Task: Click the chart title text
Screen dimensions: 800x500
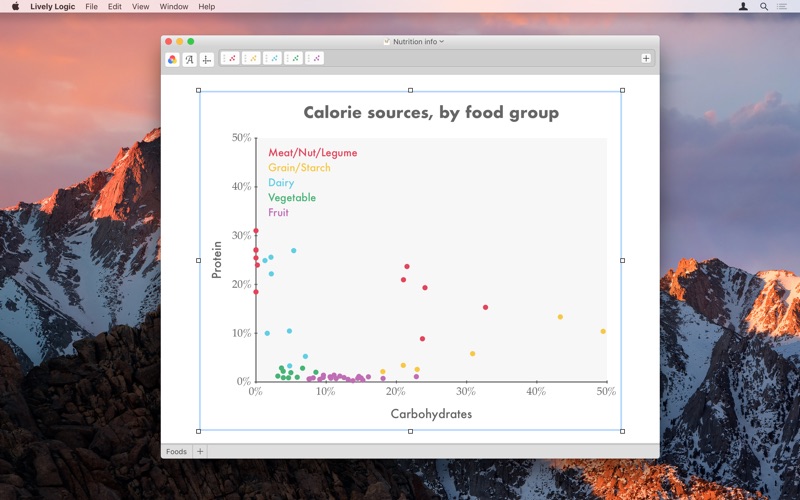Action: pos(431,112)
